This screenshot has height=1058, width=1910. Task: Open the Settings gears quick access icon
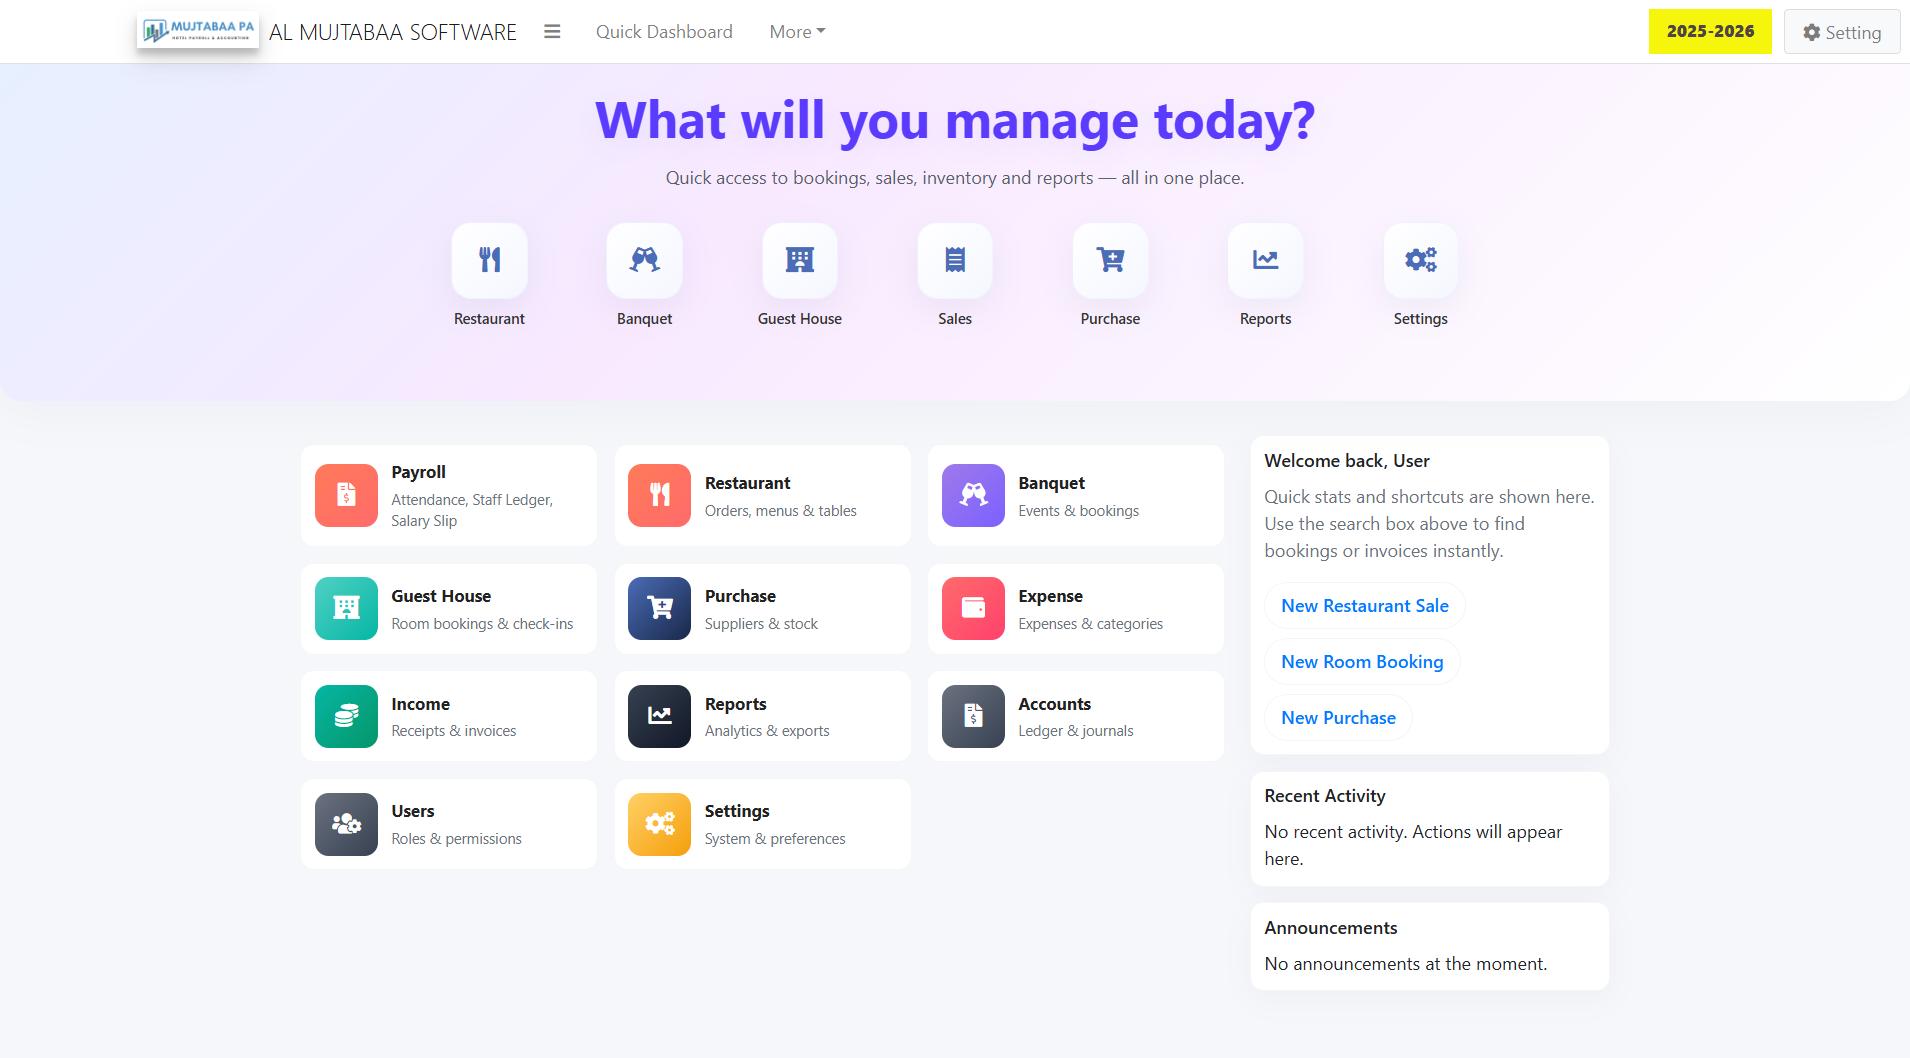tap(1420, 261)
